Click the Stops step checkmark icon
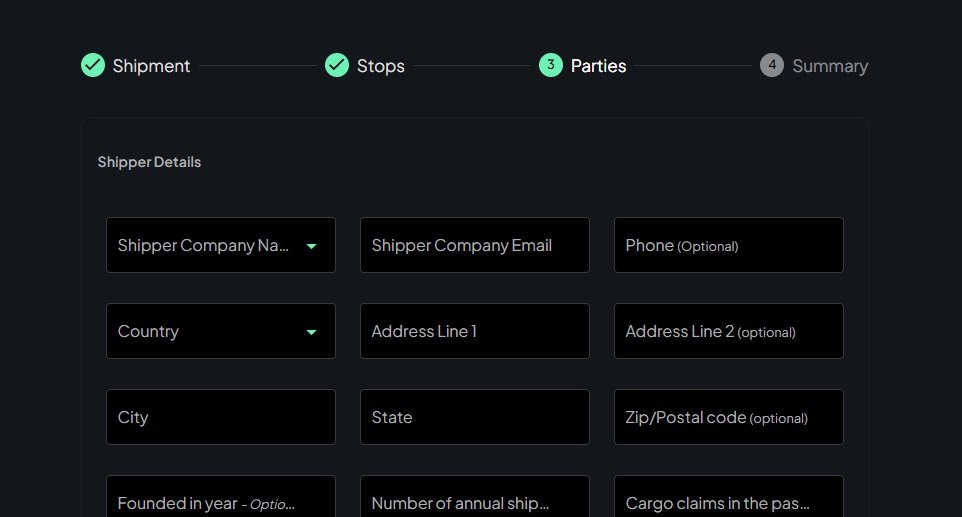 [x=337, y=66]
